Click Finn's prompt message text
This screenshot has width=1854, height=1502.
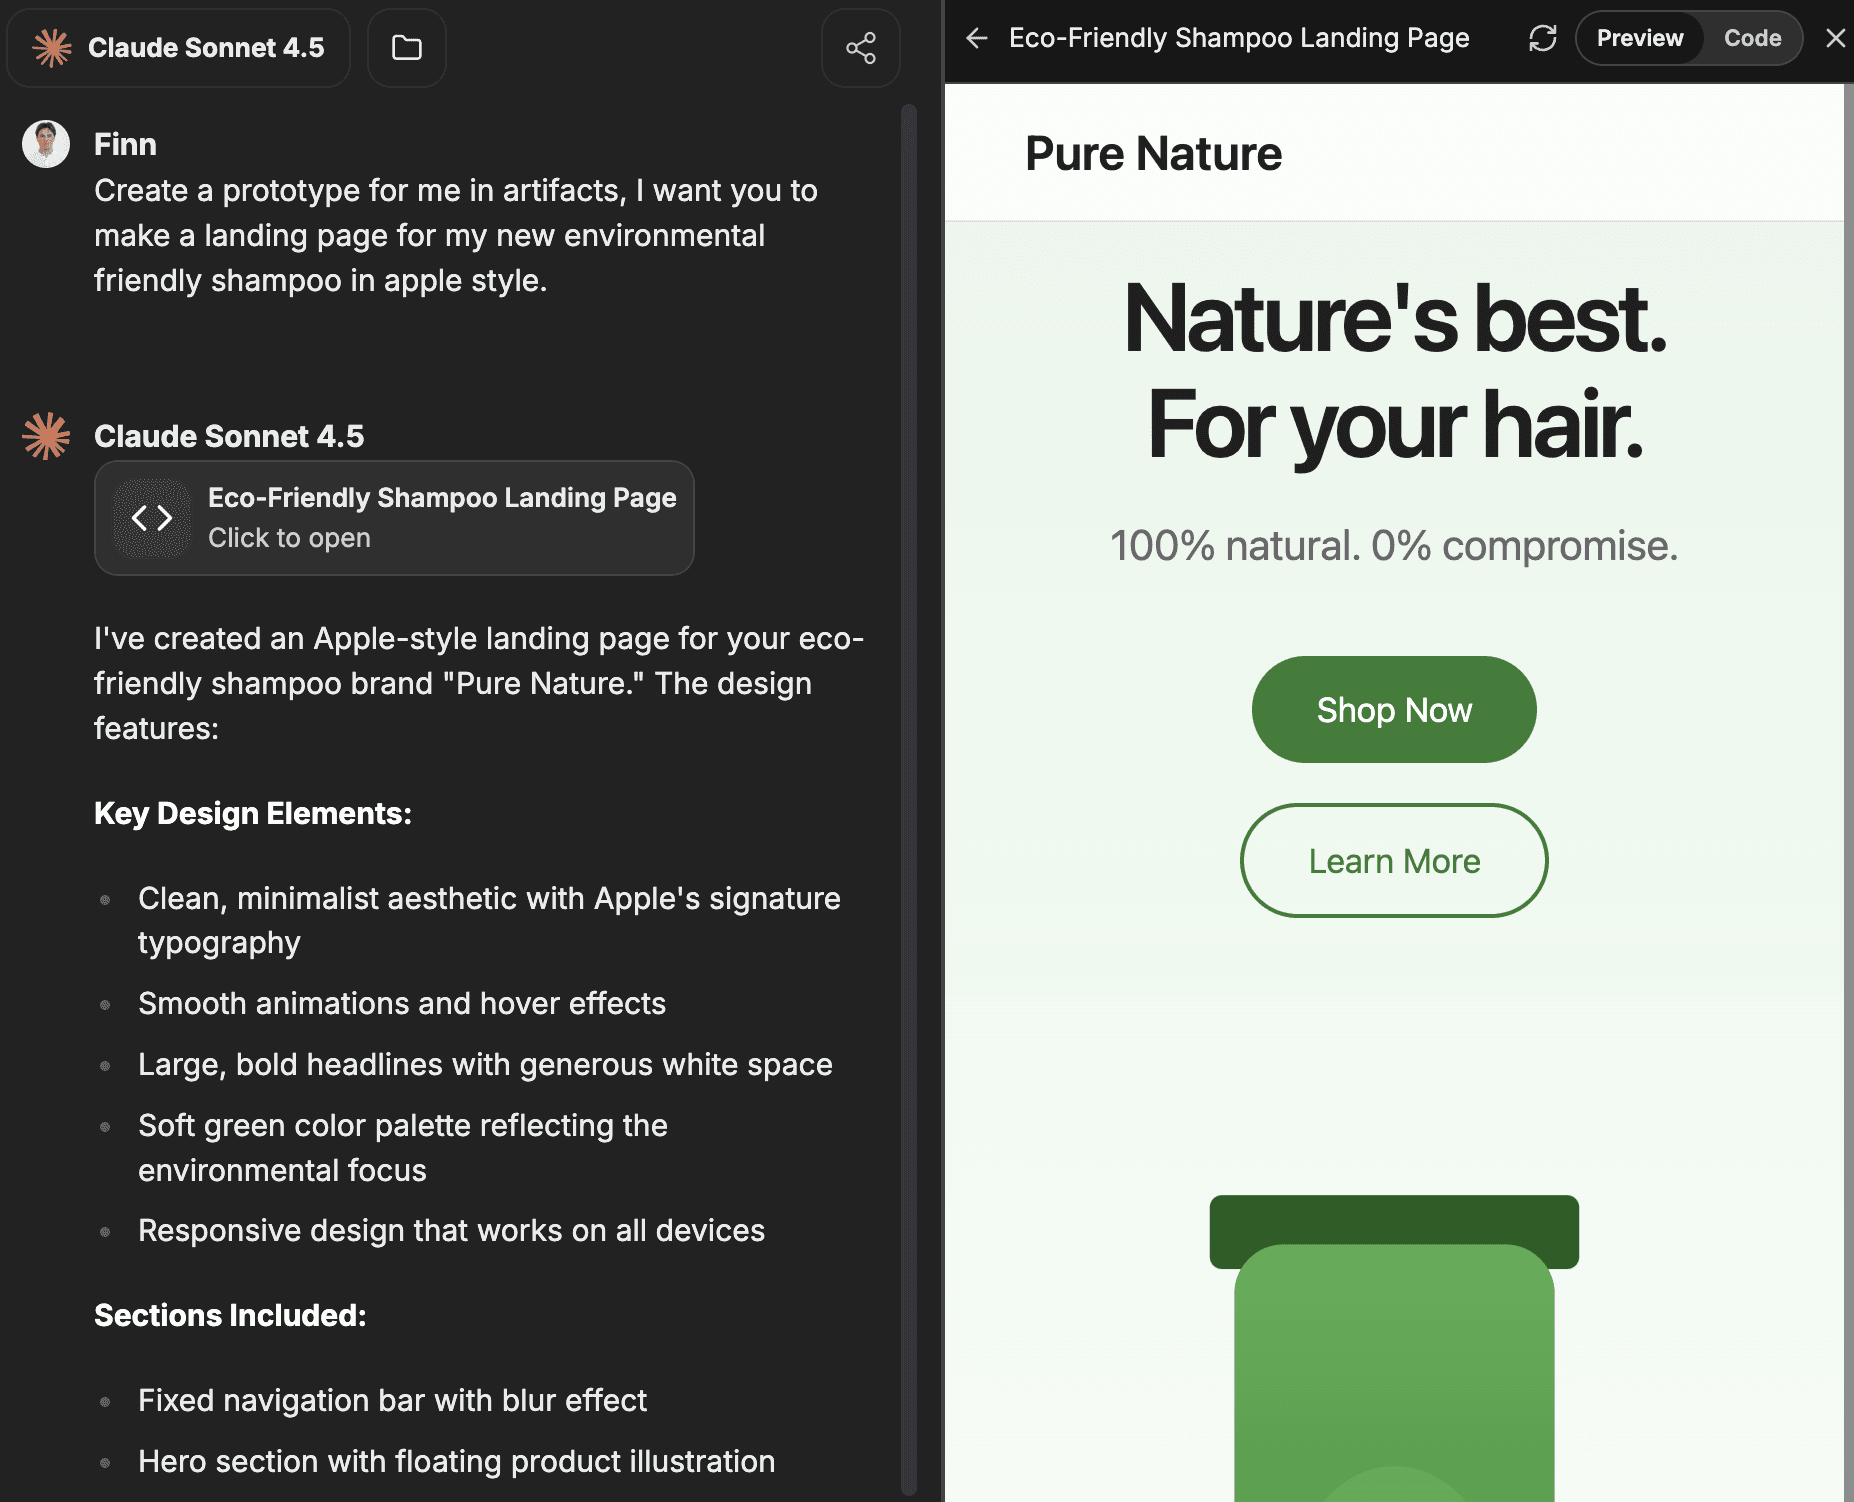[456, 236]
